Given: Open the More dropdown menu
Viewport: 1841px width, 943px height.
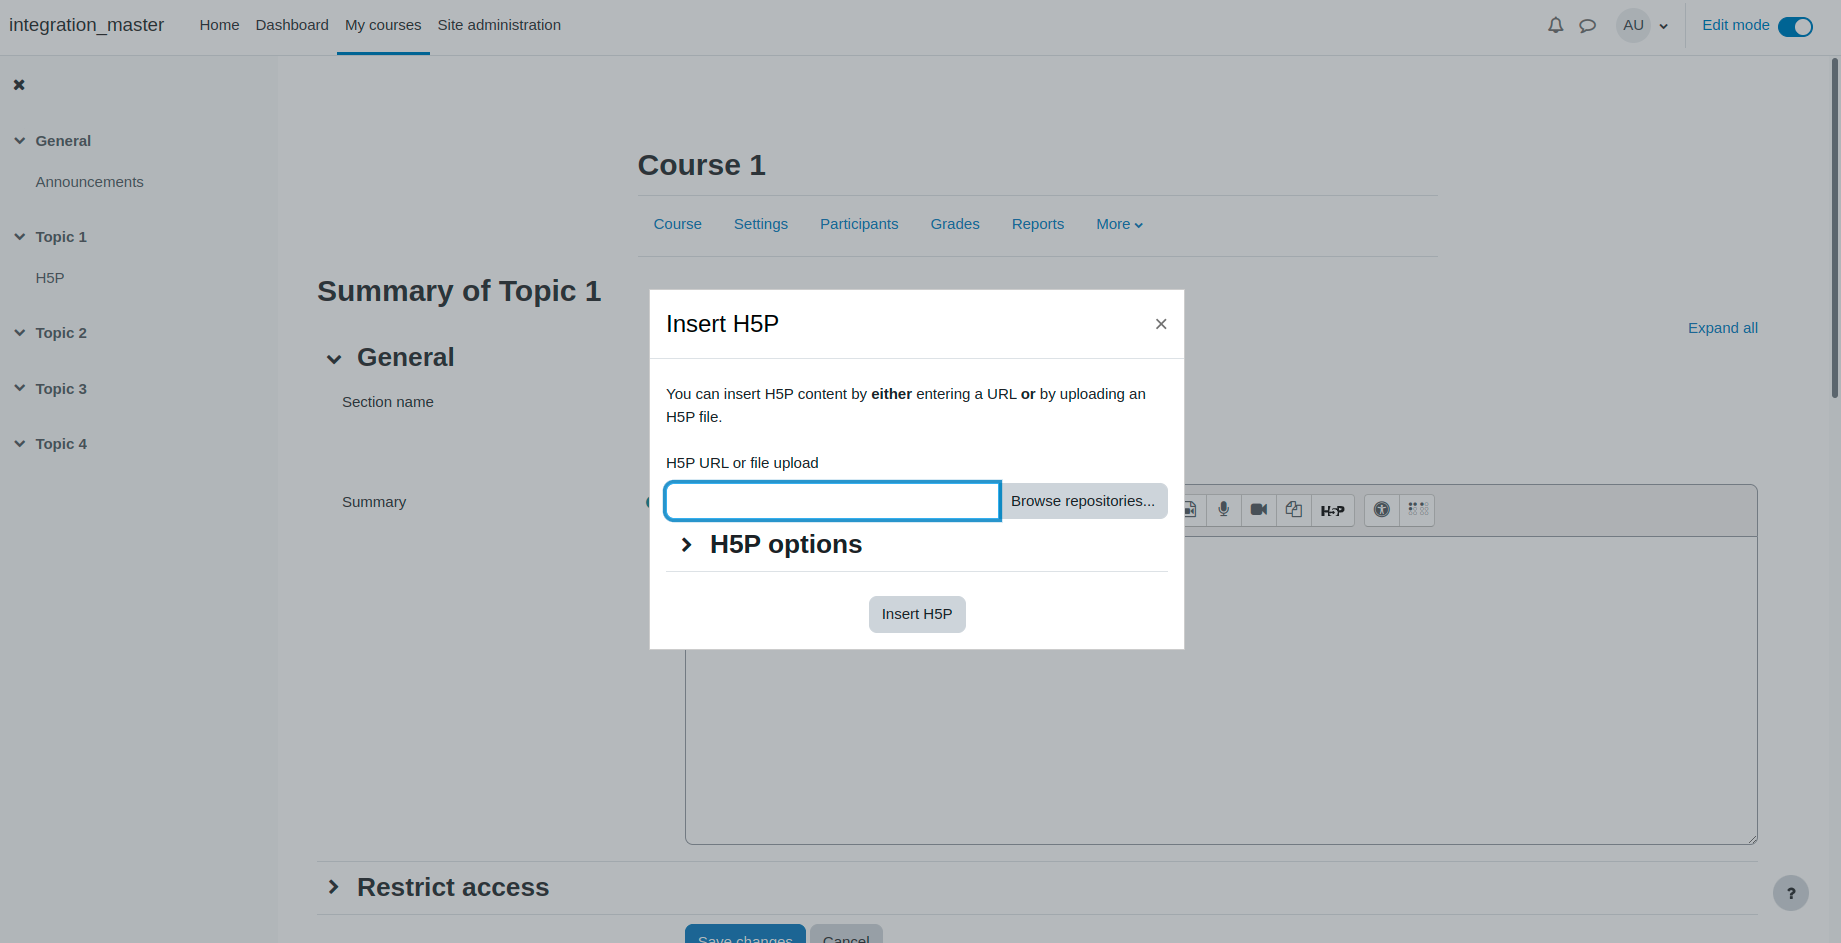Looking at the screenshot, I should pyautogui.click(x=1119, y=224).
